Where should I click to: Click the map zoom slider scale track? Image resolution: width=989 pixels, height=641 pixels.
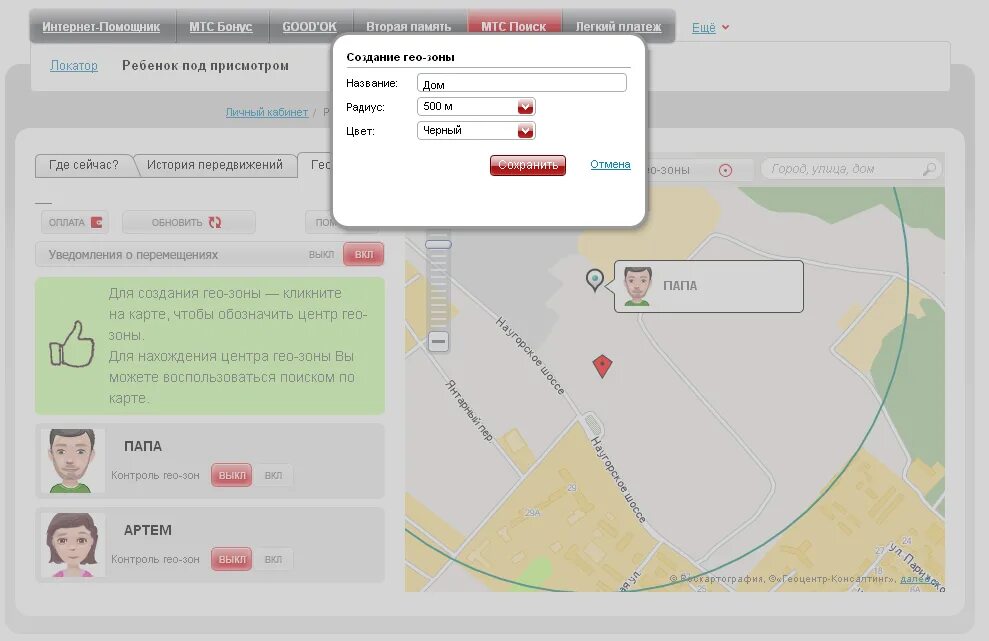click(438, 290)
